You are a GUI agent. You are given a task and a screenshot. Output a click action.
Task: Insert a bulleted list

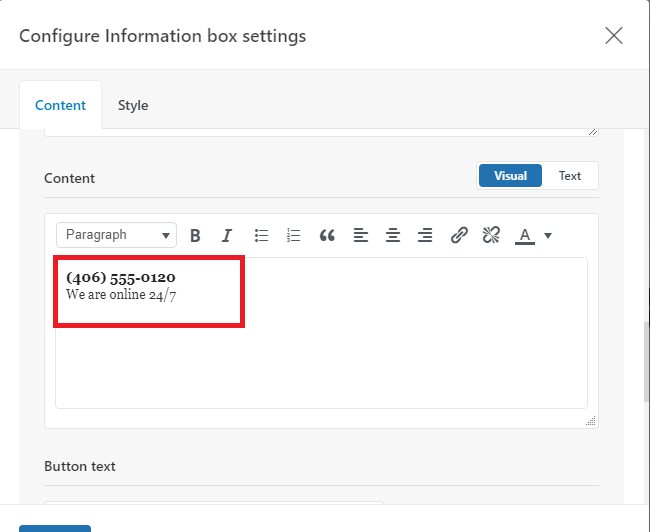[x=261, y=236]
